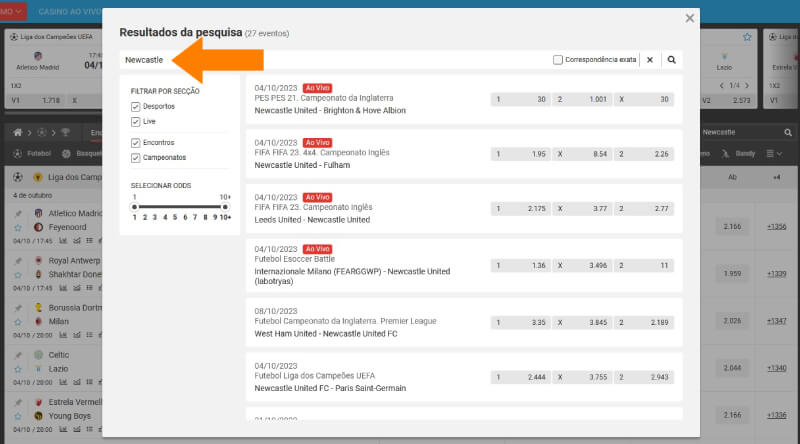Bet 2 at 2.189 on West Ham-Newcastle
Screen dimensions: 800x444
click(x=644, y=323)
